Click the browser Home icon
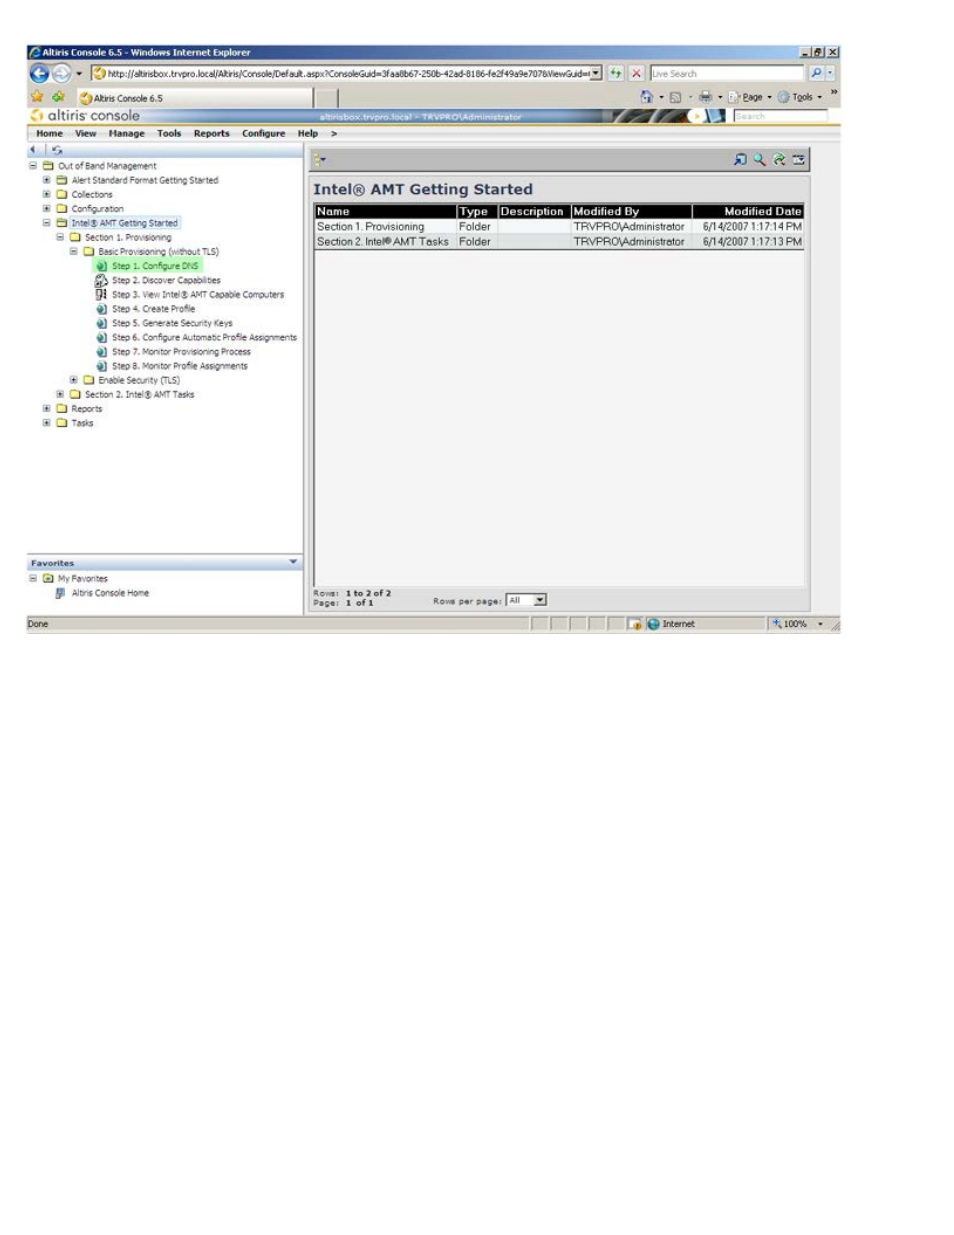The width and height of the screenshot is (954, 1235). click(647, 97)
